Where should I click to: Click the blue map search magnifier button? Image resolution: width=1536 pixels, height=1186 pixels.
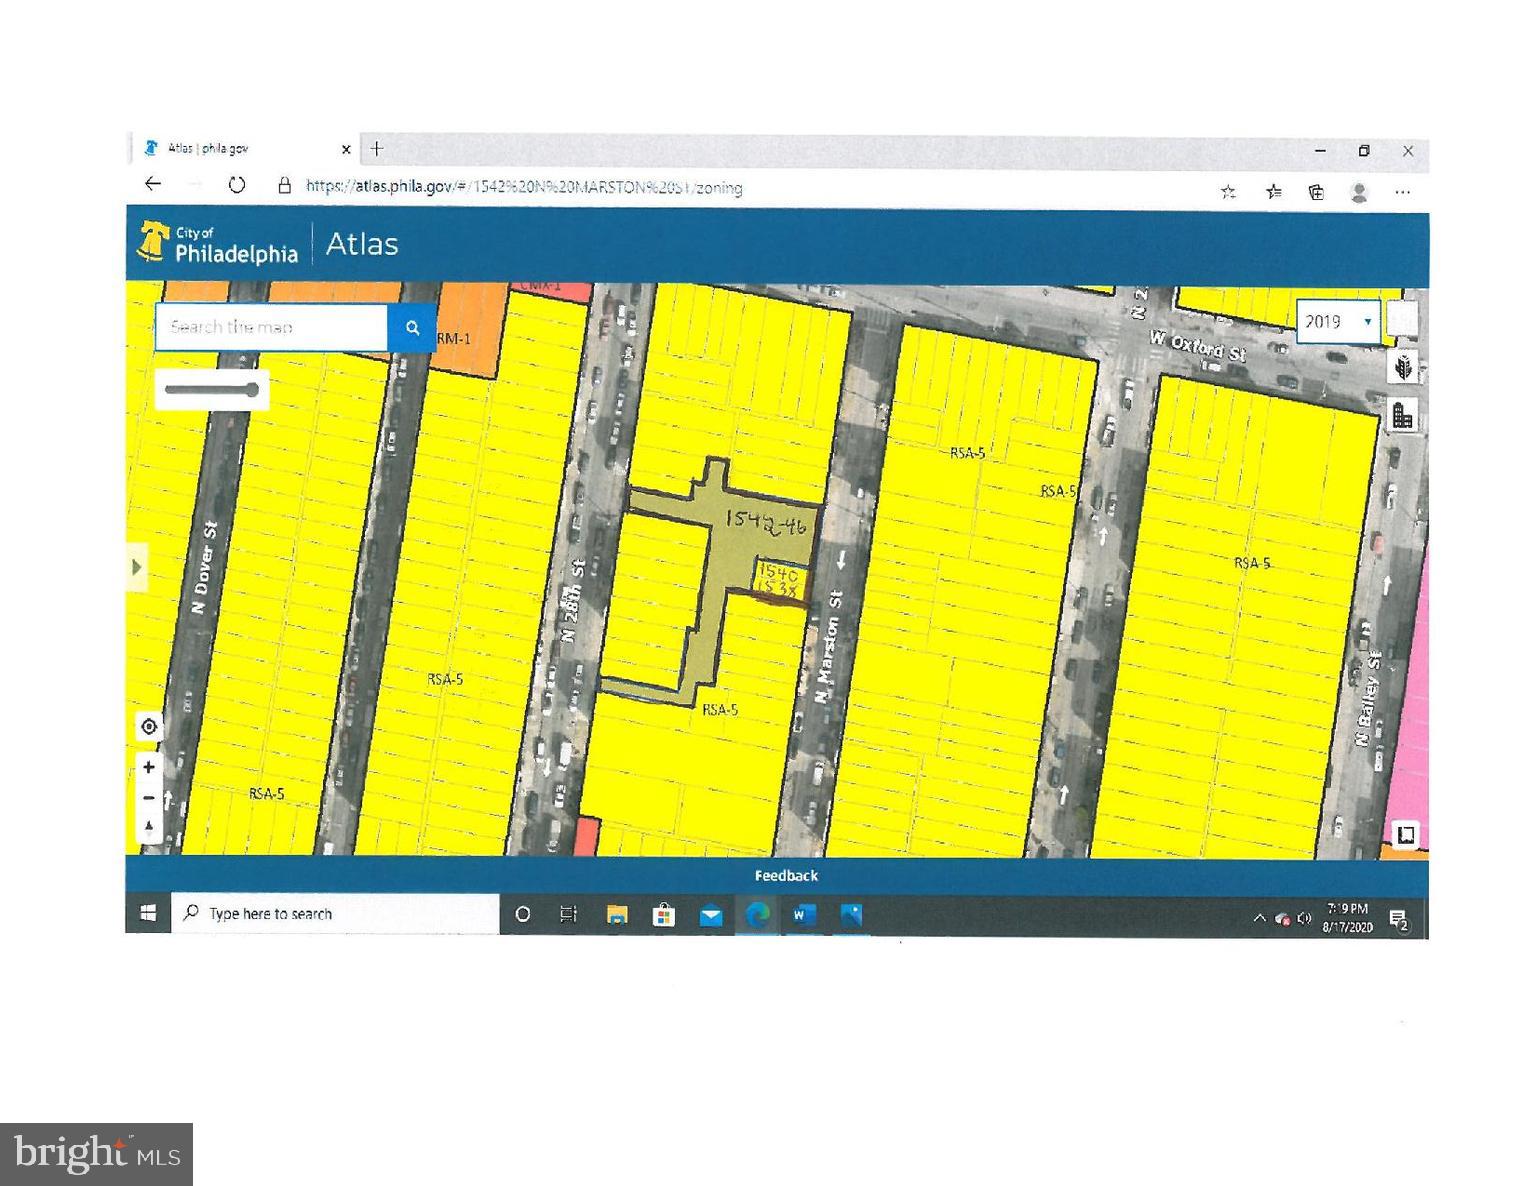[412, 328]
